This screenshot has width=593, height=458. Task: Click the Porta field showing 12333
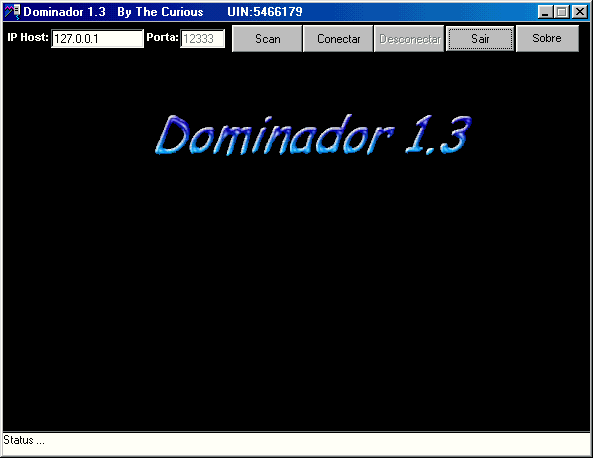(202, 39)
